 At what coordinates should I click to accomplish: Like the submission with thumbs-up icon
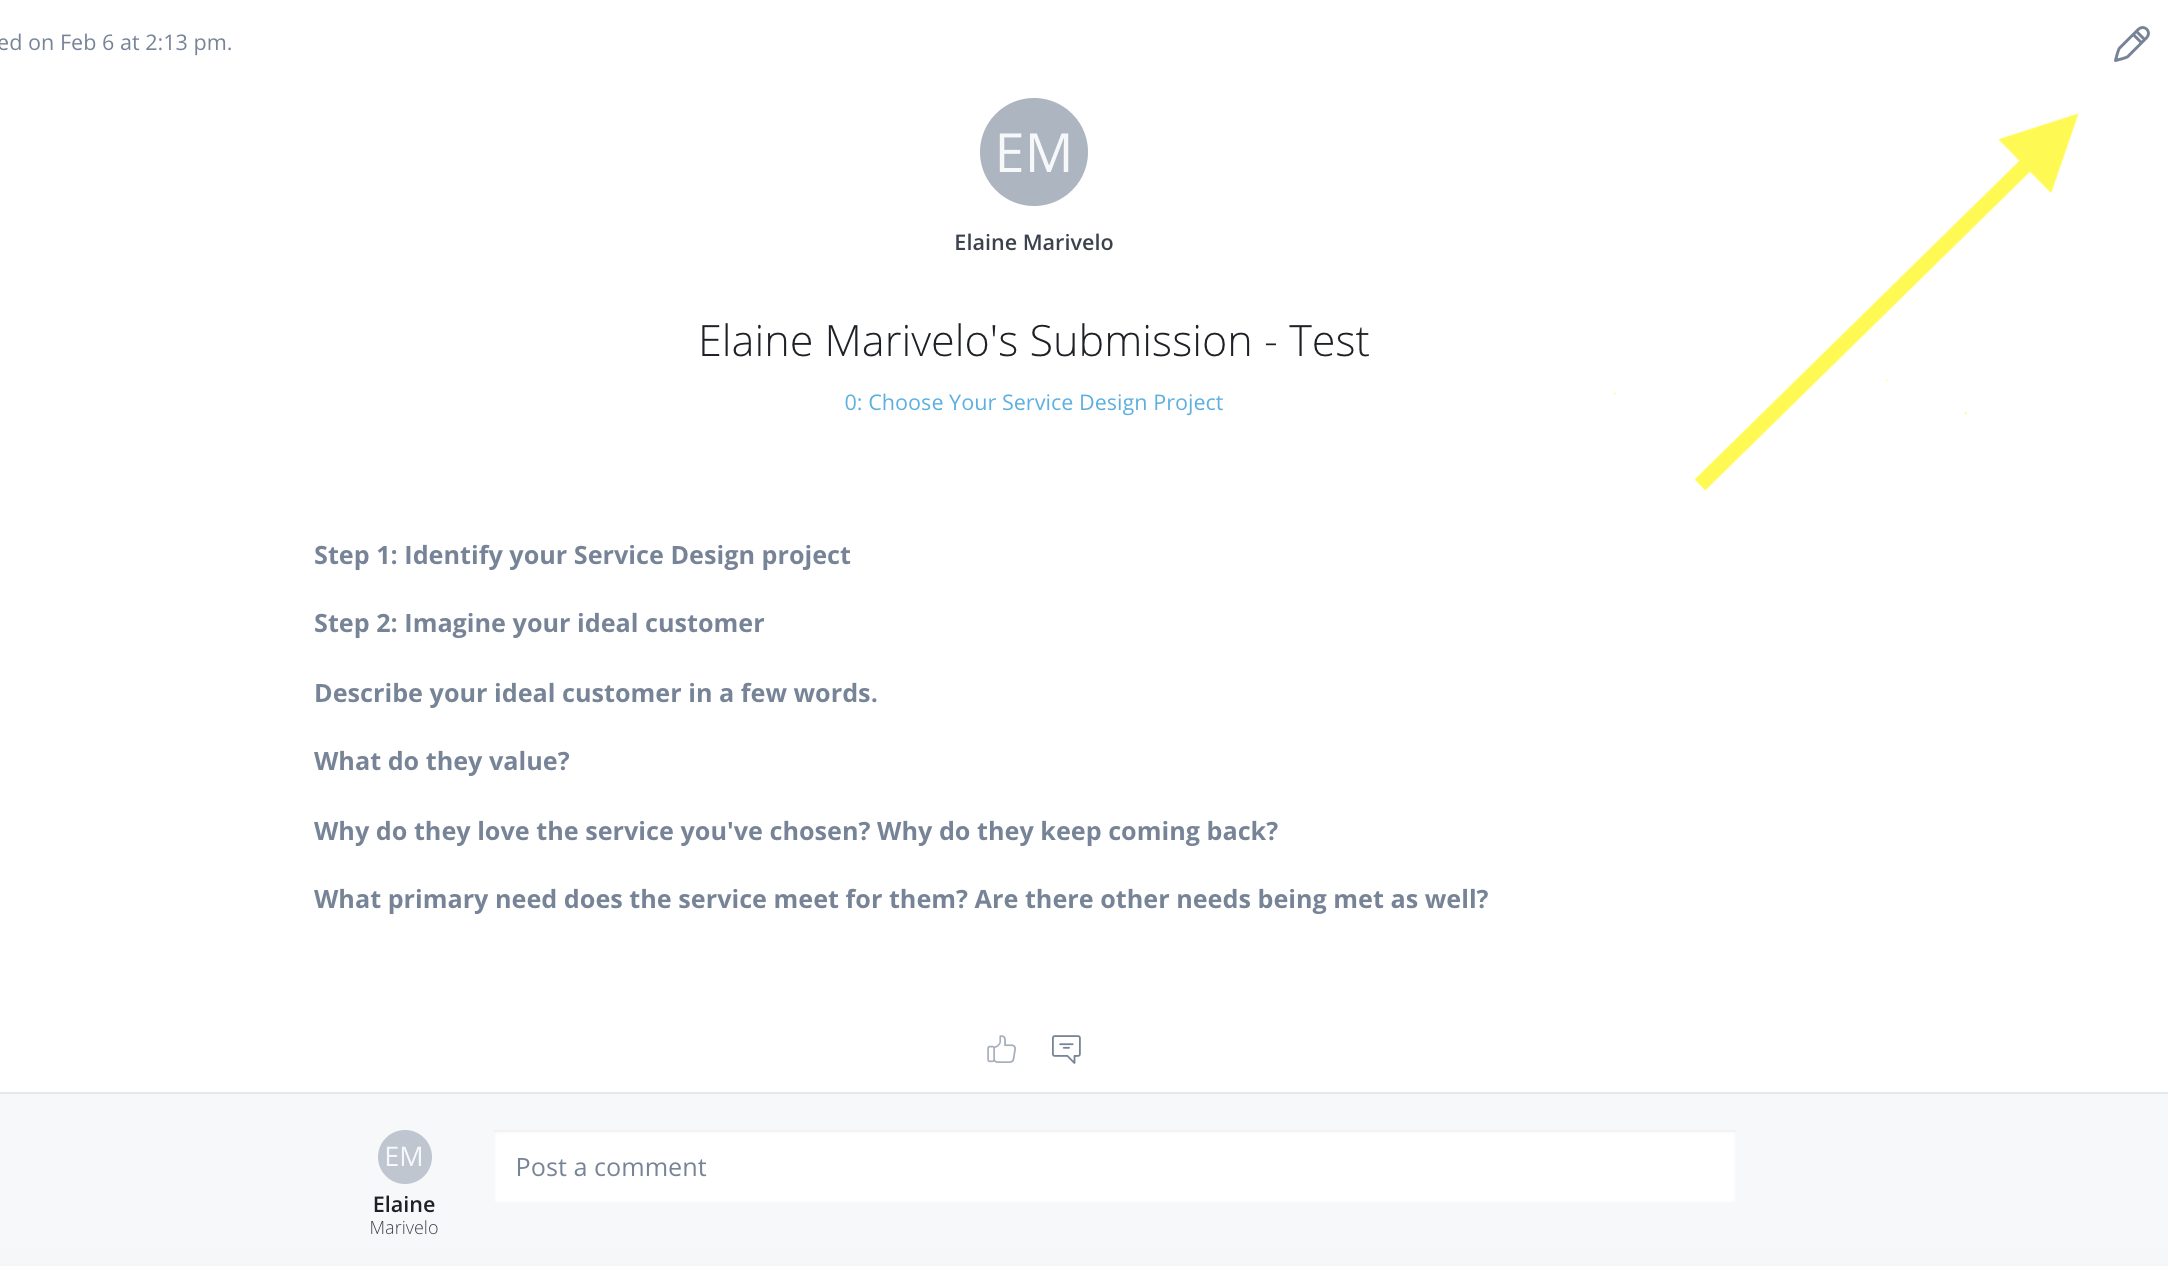[x=1001, y=1049]
